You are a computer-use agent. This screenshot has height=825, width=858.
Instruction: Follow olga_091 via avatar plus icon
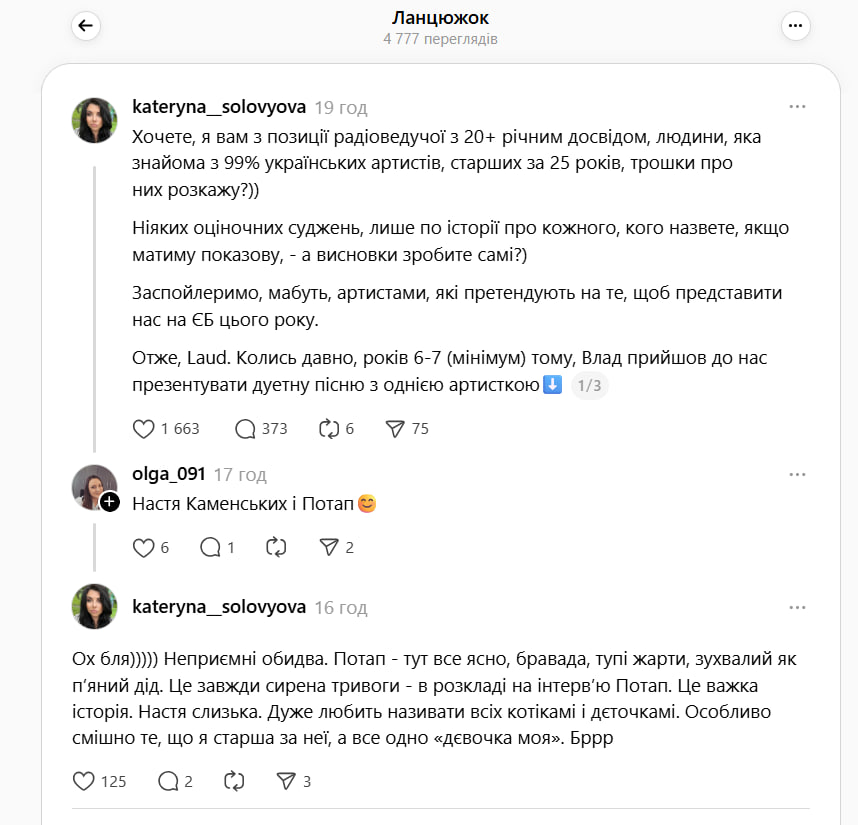point(110,503)
